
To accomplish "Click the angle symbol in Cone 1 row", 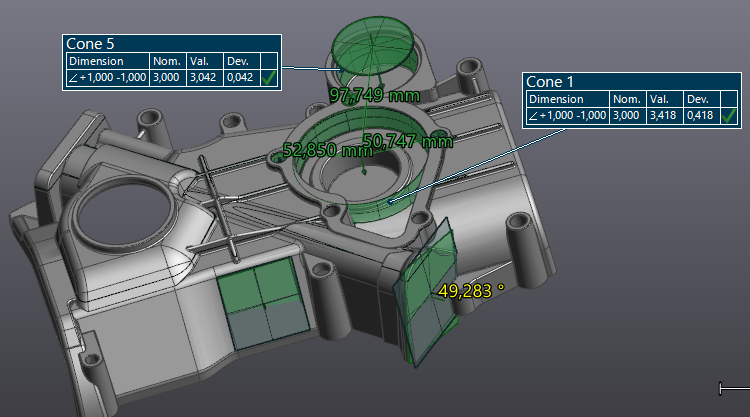I will [534, 116].
